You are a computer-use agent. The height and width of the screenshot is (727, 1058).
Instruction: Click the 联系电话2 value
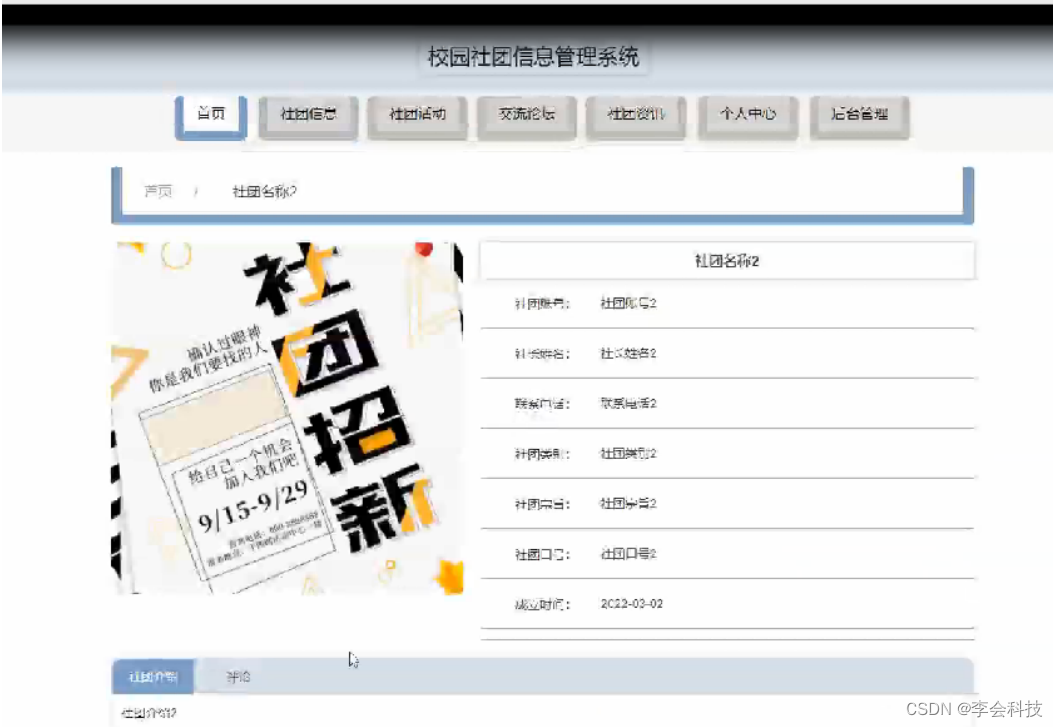coord(628,403)
